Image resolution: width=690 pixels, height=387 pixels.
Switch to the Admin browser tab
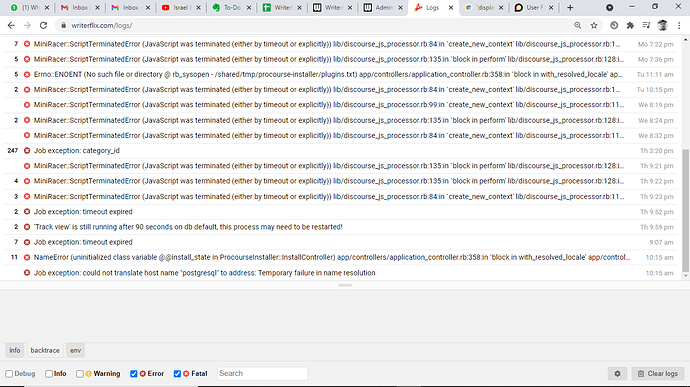click(x=382, y=7)
